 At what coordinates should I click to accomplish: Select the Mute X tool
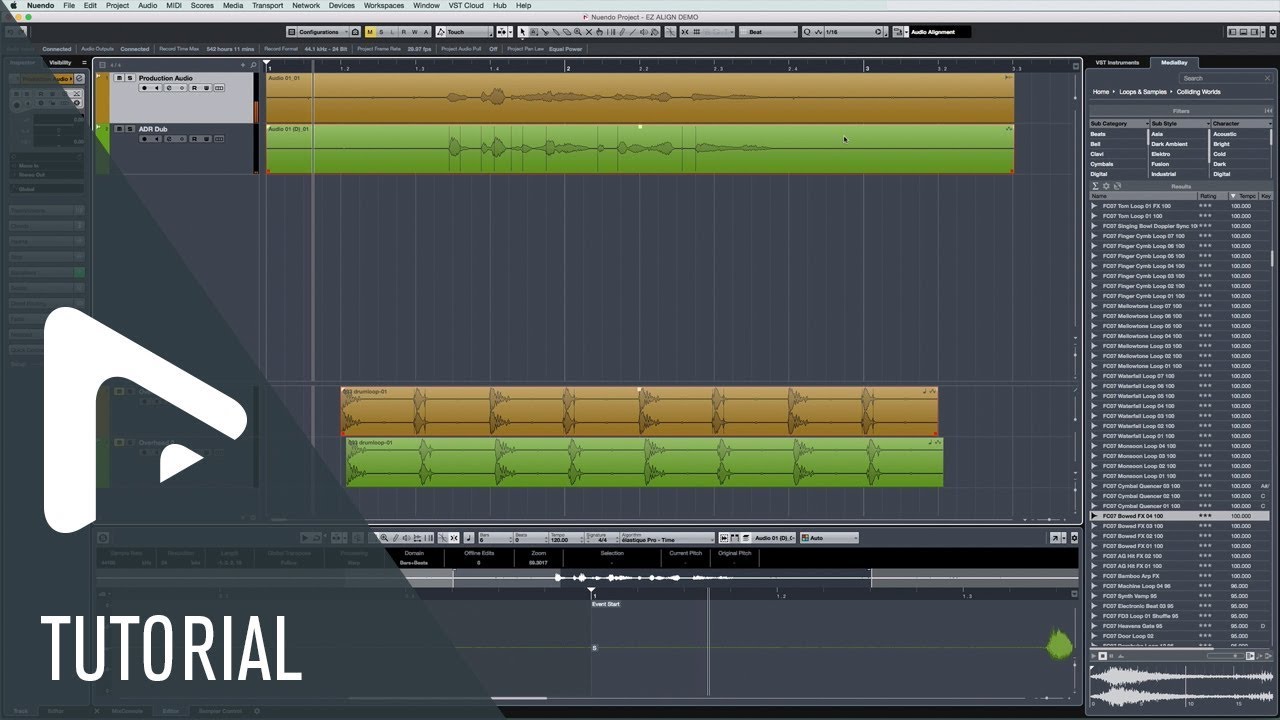click(588, 32)
